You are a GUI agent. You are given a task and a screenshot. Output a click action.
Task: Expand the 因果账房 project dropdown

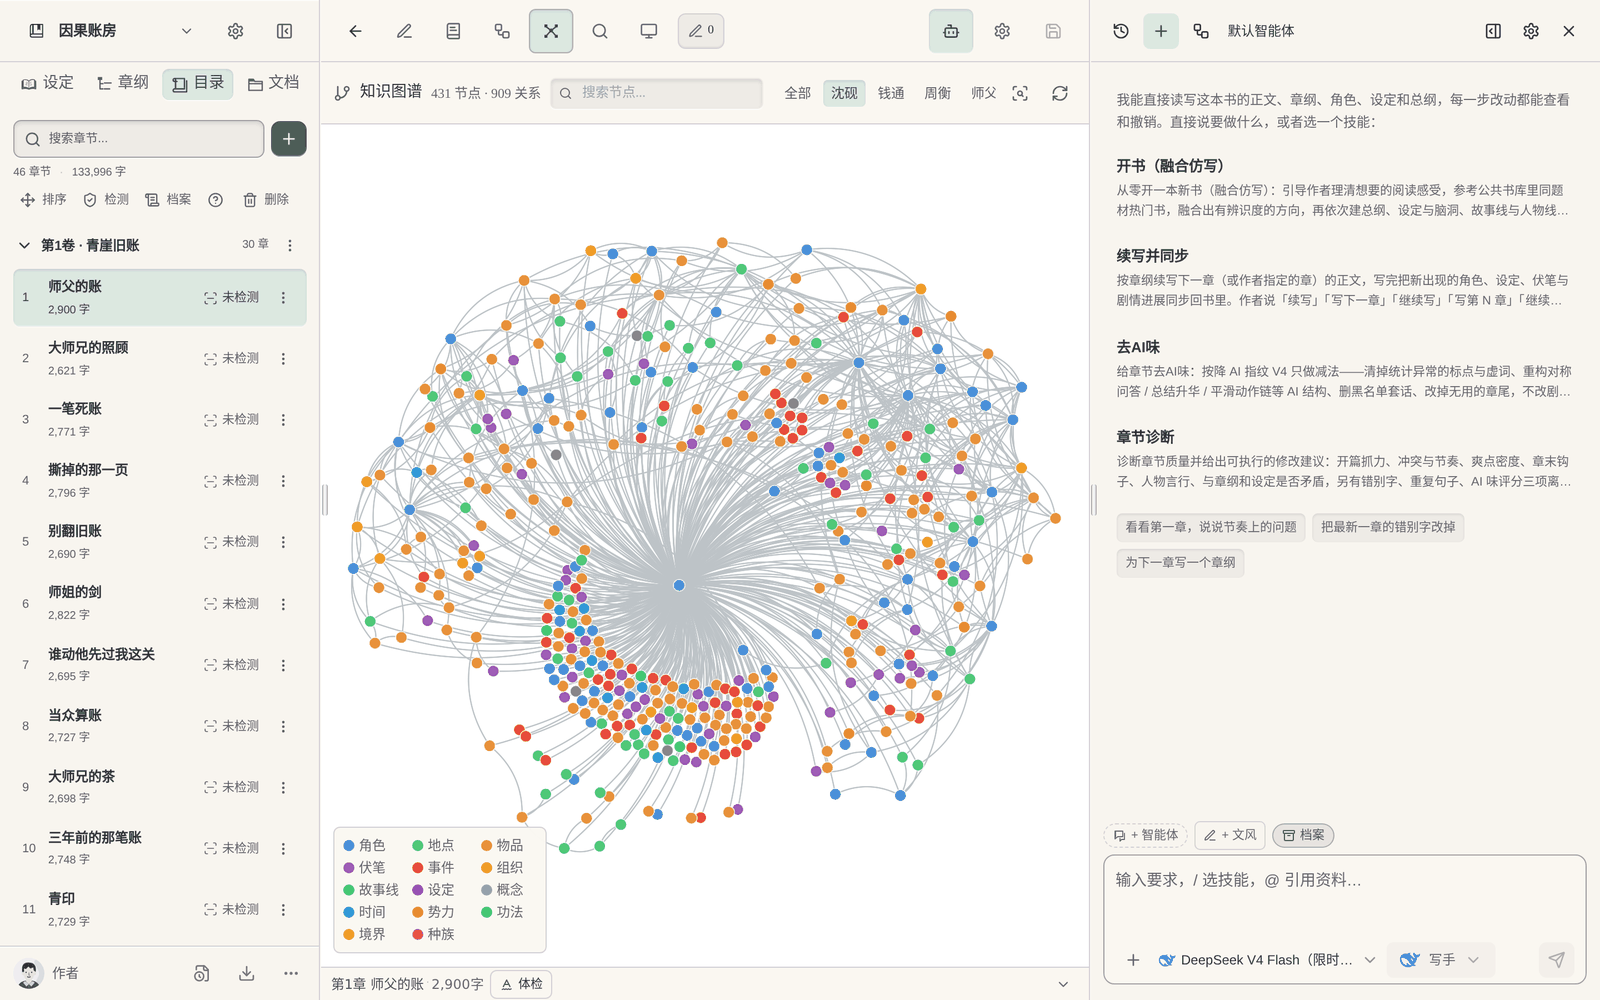[186, 31]
